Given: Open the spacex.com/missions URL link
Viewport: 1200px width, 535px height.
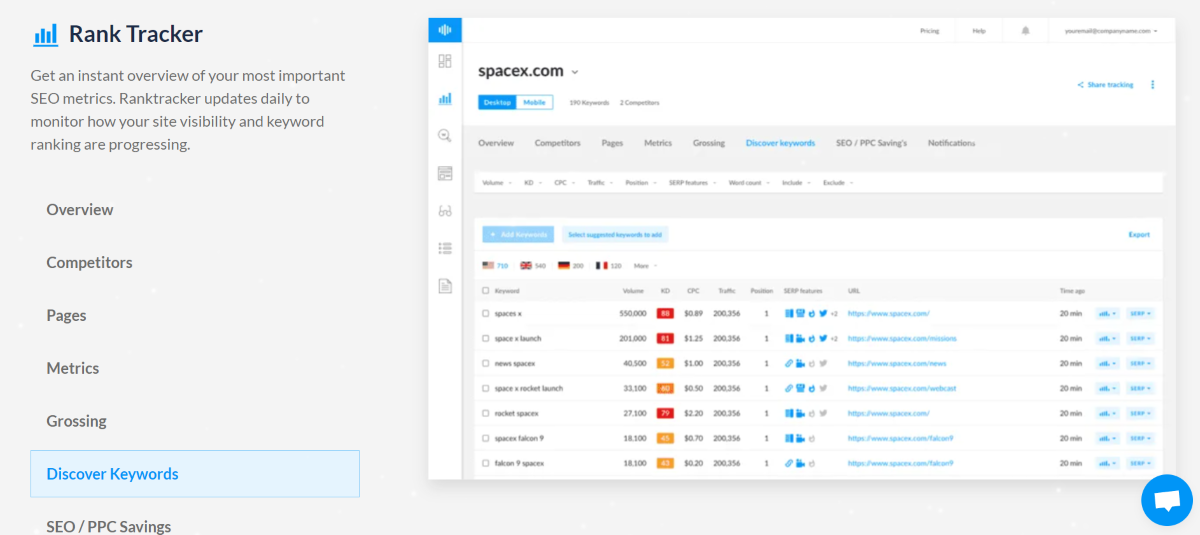Looking at the screenshot, I should pos(902,338).
